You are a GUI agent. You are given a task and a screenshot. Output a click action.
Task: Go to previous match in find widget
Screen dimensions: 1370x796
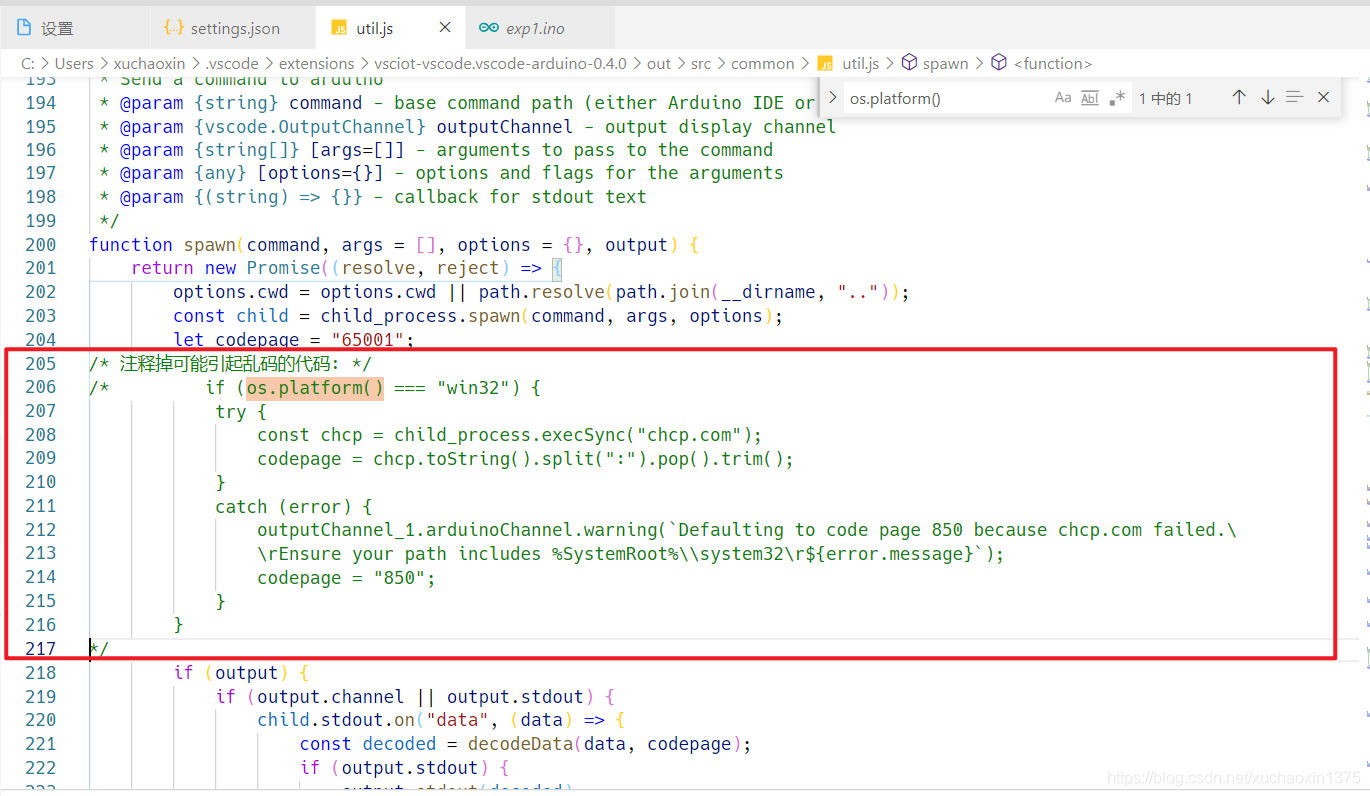tap(1239, 98)
